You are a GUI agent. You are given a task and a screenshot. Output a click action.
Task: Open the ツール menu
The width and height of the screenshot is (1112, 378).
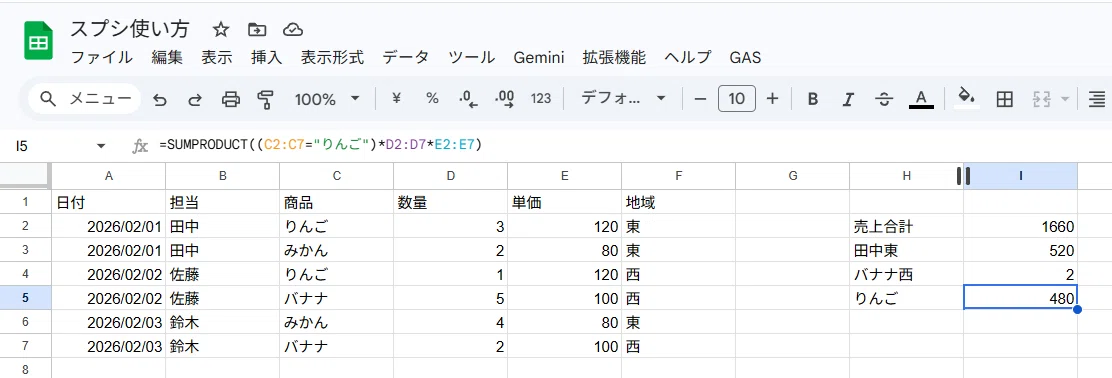[x=472, y=58]
